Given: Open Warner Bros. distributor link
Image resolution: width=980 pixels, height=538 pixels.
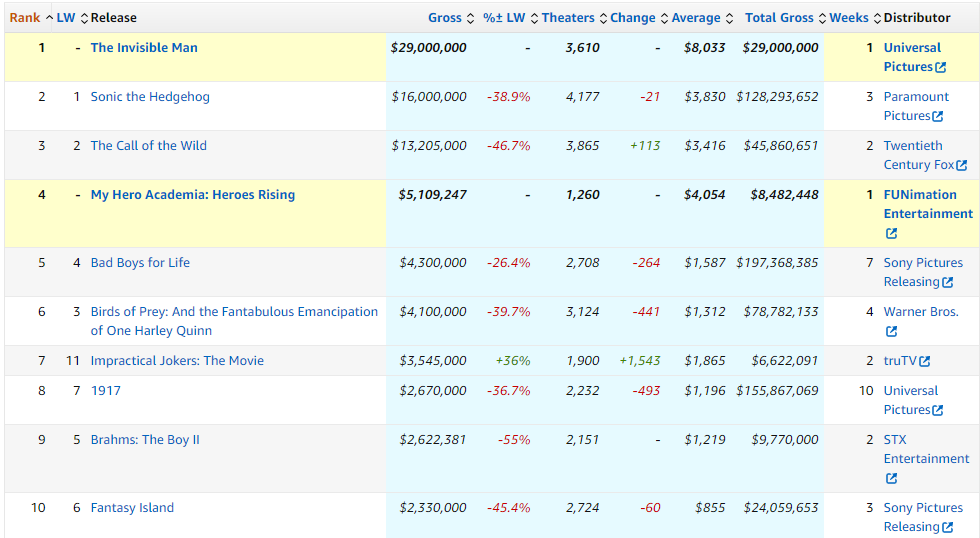Looking at the screenshot, I should [x=920, y=311].
